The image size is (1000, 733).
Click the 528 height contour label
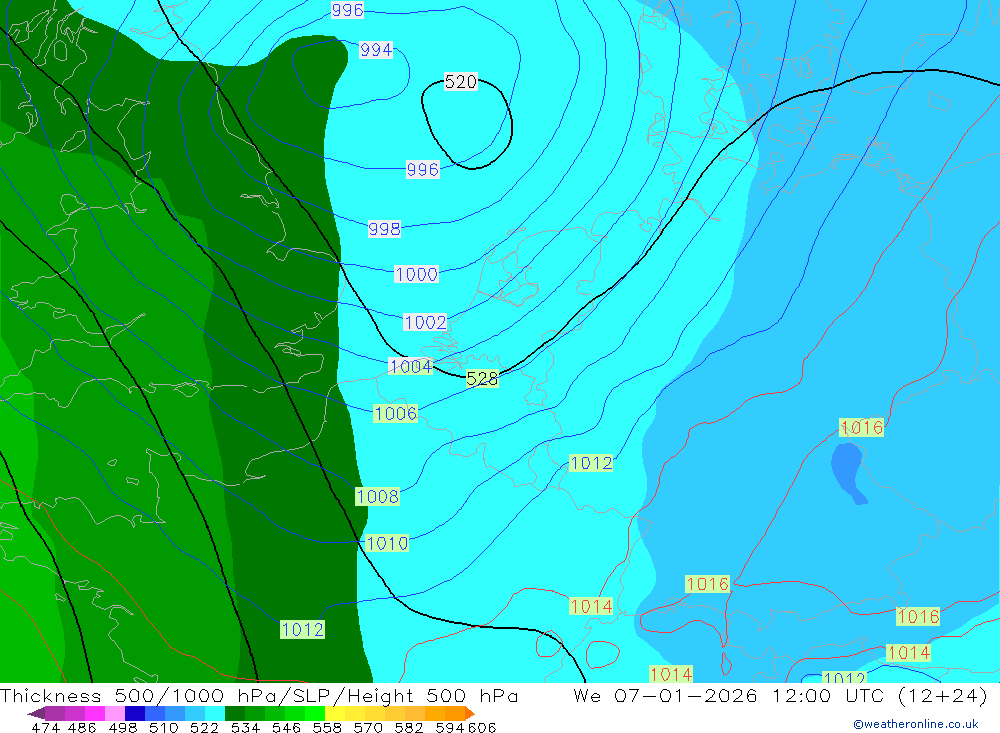pos(482,379)
